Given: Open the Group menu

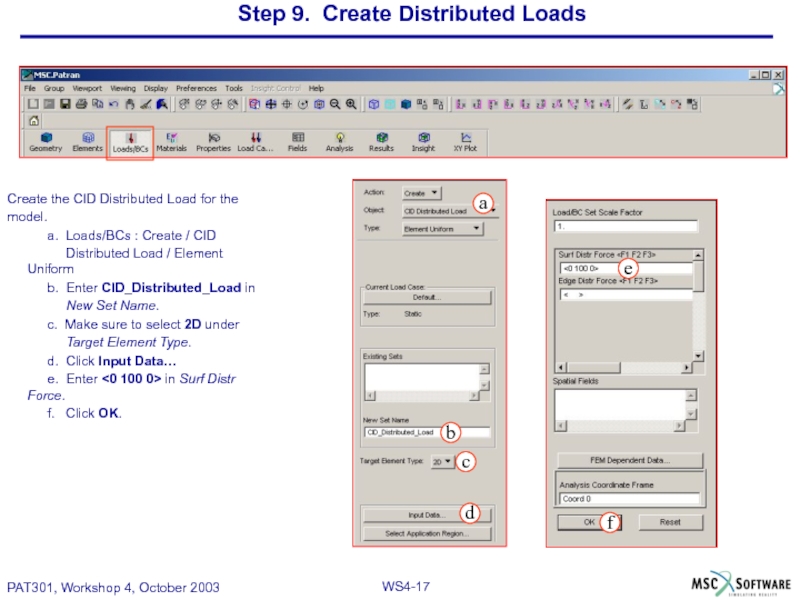Looking at the screenshot, I should (x=54, y=88).
